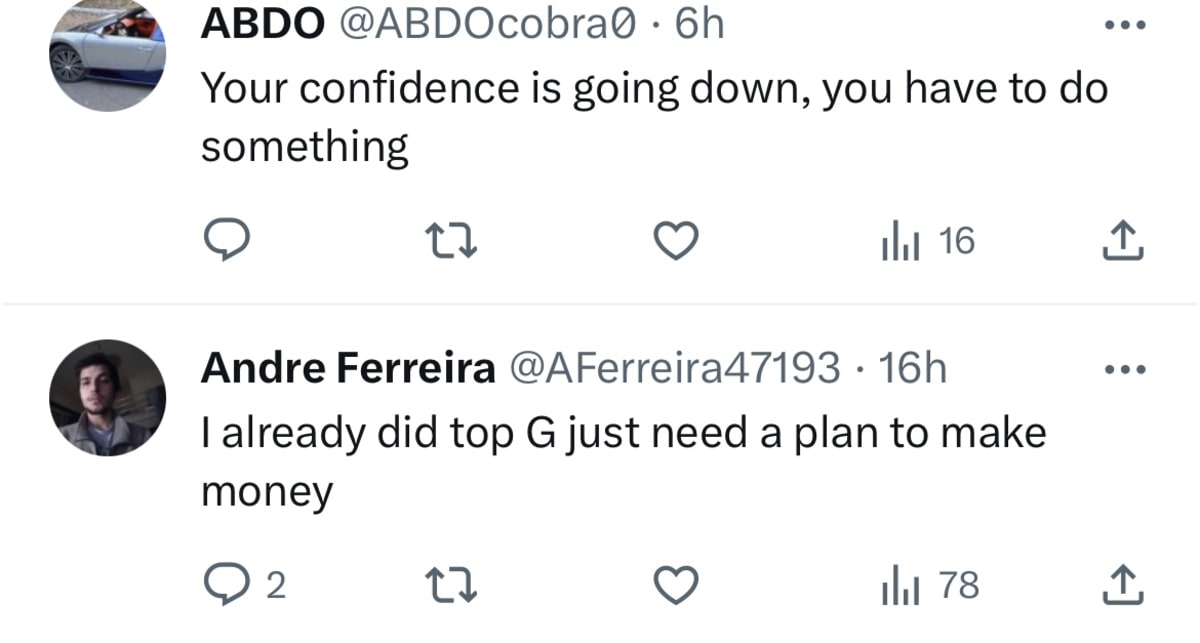1200x643 pixels.
Task: Open the reply composer on ABDO's tweet
Action: [x=227, y=240]
